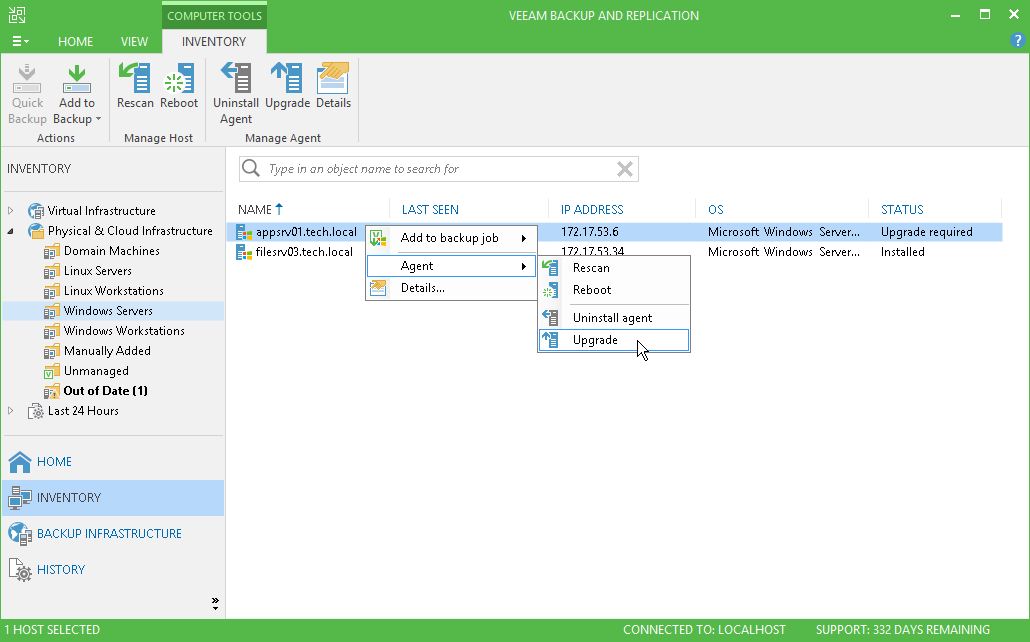Click the Installed status cell
Screen dimensions: 1030x642
(903, 252)
